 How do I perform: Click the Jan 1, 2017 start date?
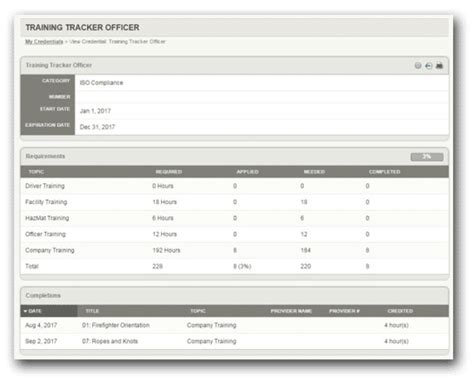click(95, 111)
